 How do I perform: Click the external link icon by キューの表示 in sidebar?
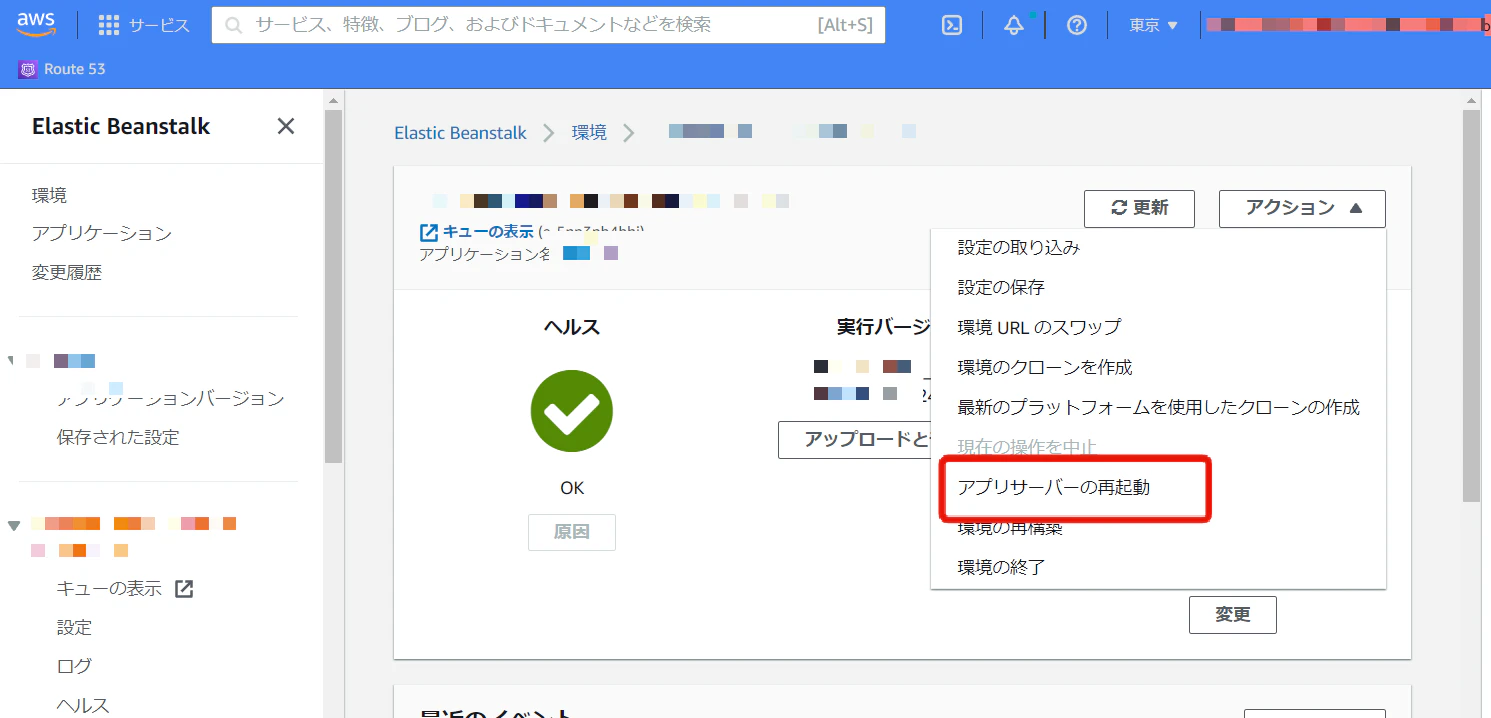click(x=184, y=588)
